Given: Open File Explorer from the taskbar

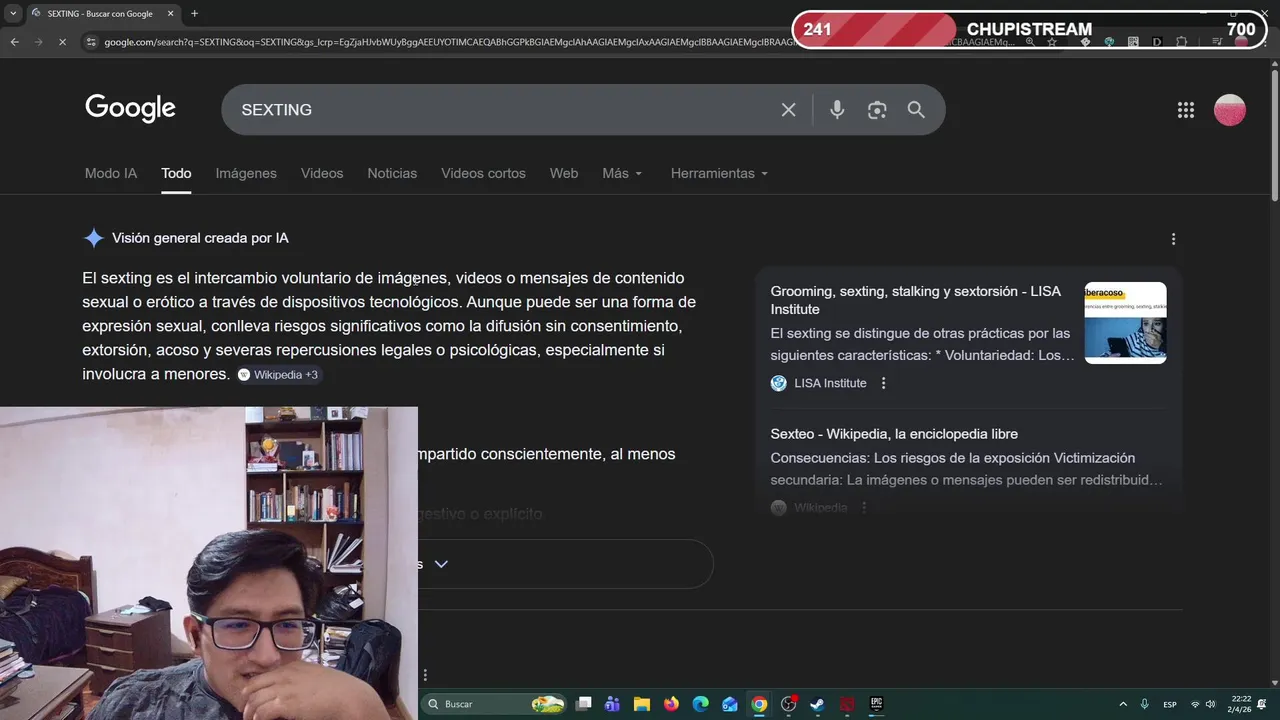Looking at the screenshot, I should [x=642, y=704].
